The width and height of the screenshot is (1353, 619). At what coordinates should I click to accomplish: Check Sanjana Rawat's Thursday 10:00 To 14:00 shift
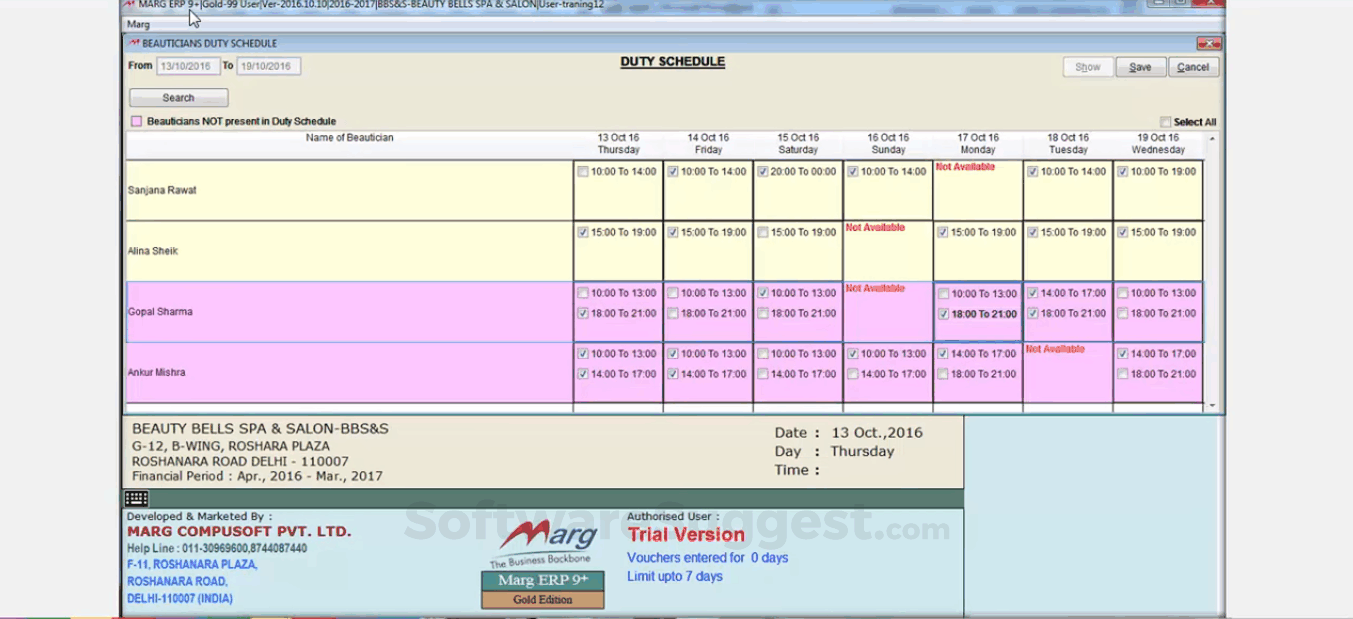click(583, 172)
